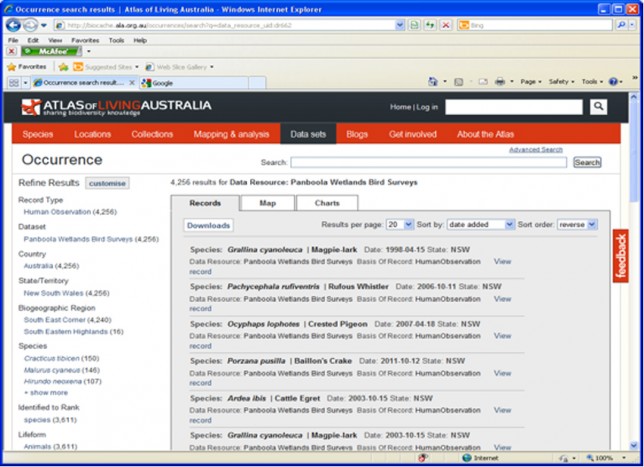Click the customise button beside Refine Results
This screenshot has height=467, width=644.
click(107, 183)
